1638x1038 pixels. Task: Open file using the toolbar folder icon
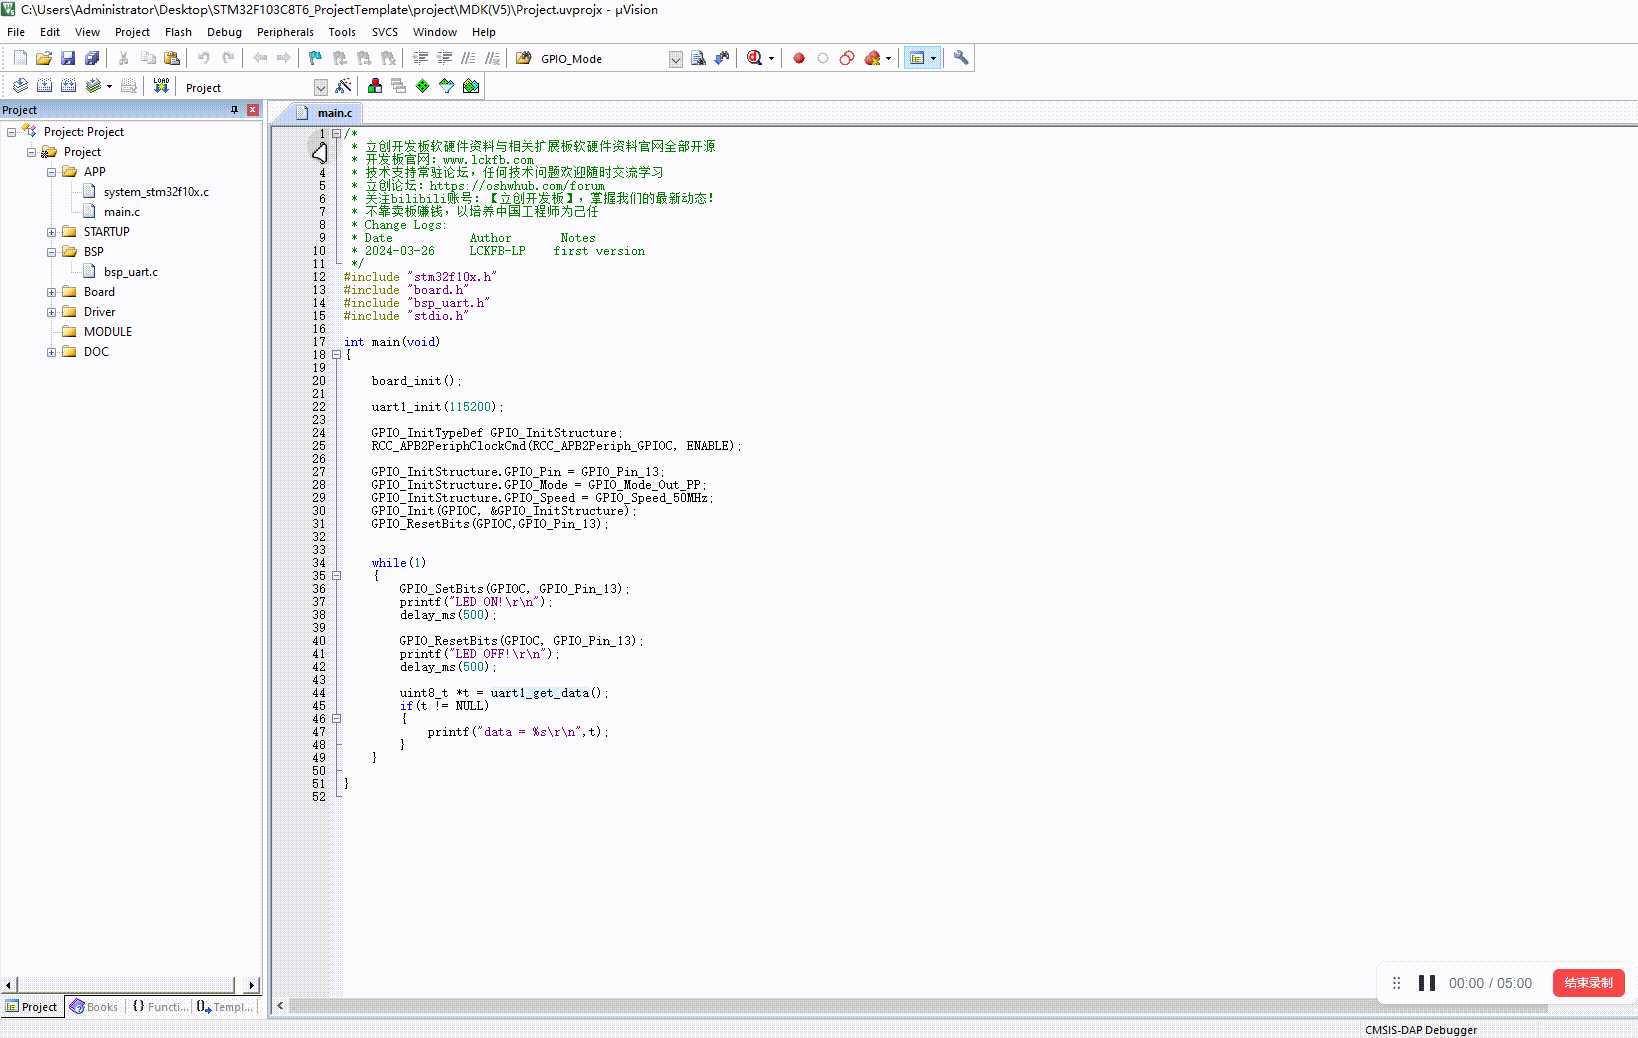click(44, 59)
